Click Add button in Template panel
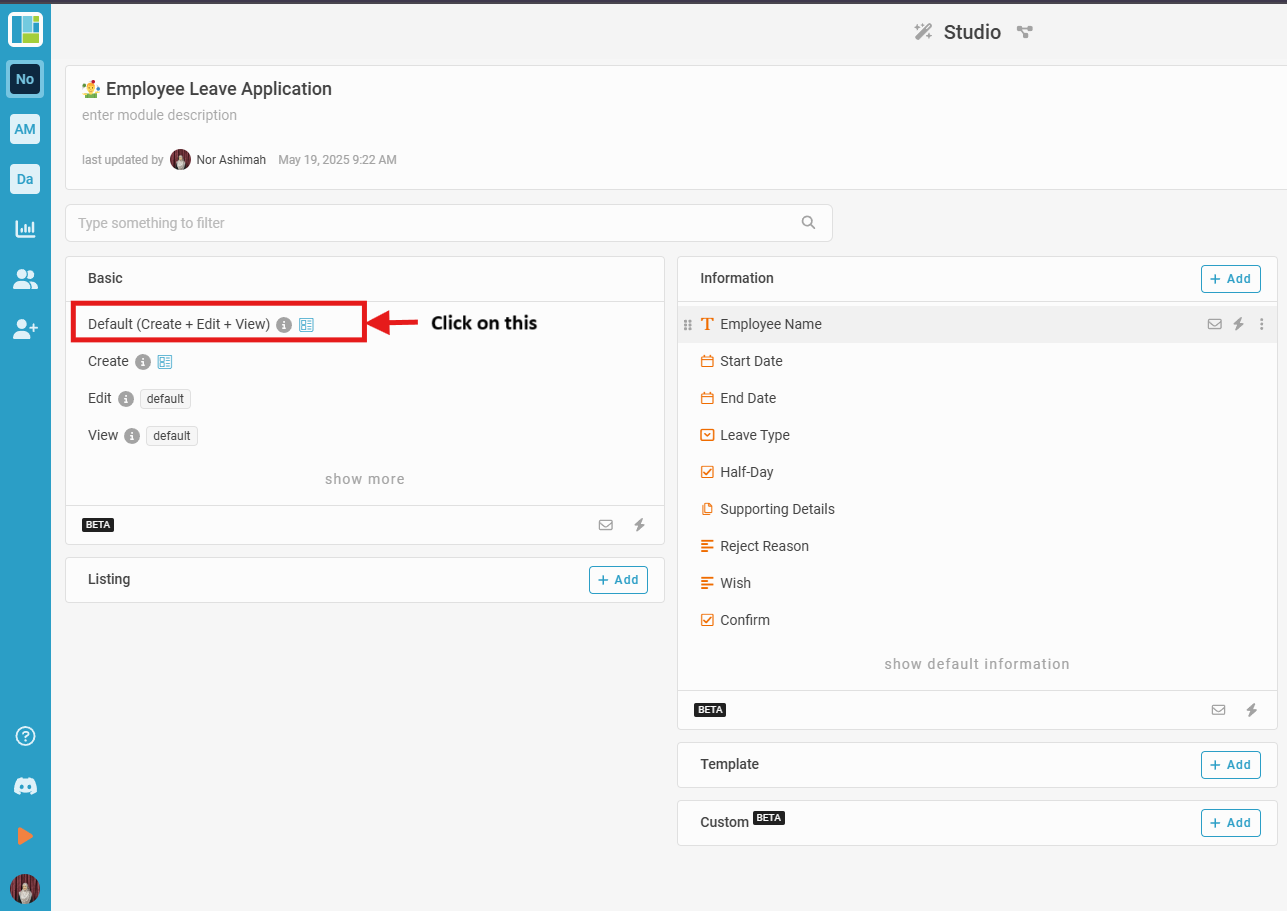The image size is (1287, 911). point(1231,765)
